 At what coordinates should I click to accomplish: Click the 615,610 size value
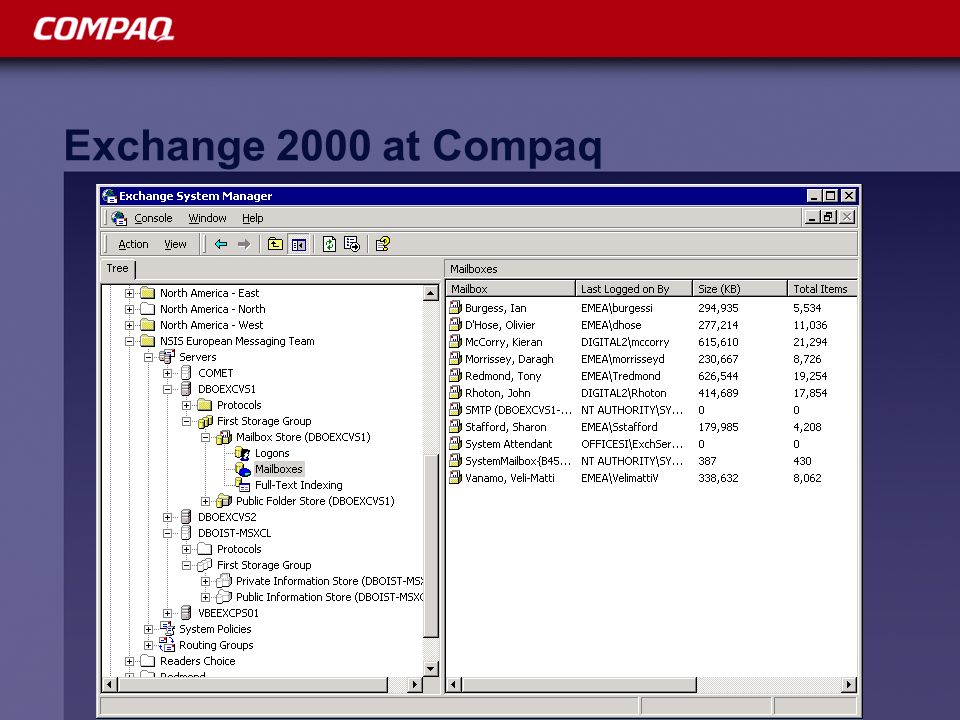pos(718,342)
